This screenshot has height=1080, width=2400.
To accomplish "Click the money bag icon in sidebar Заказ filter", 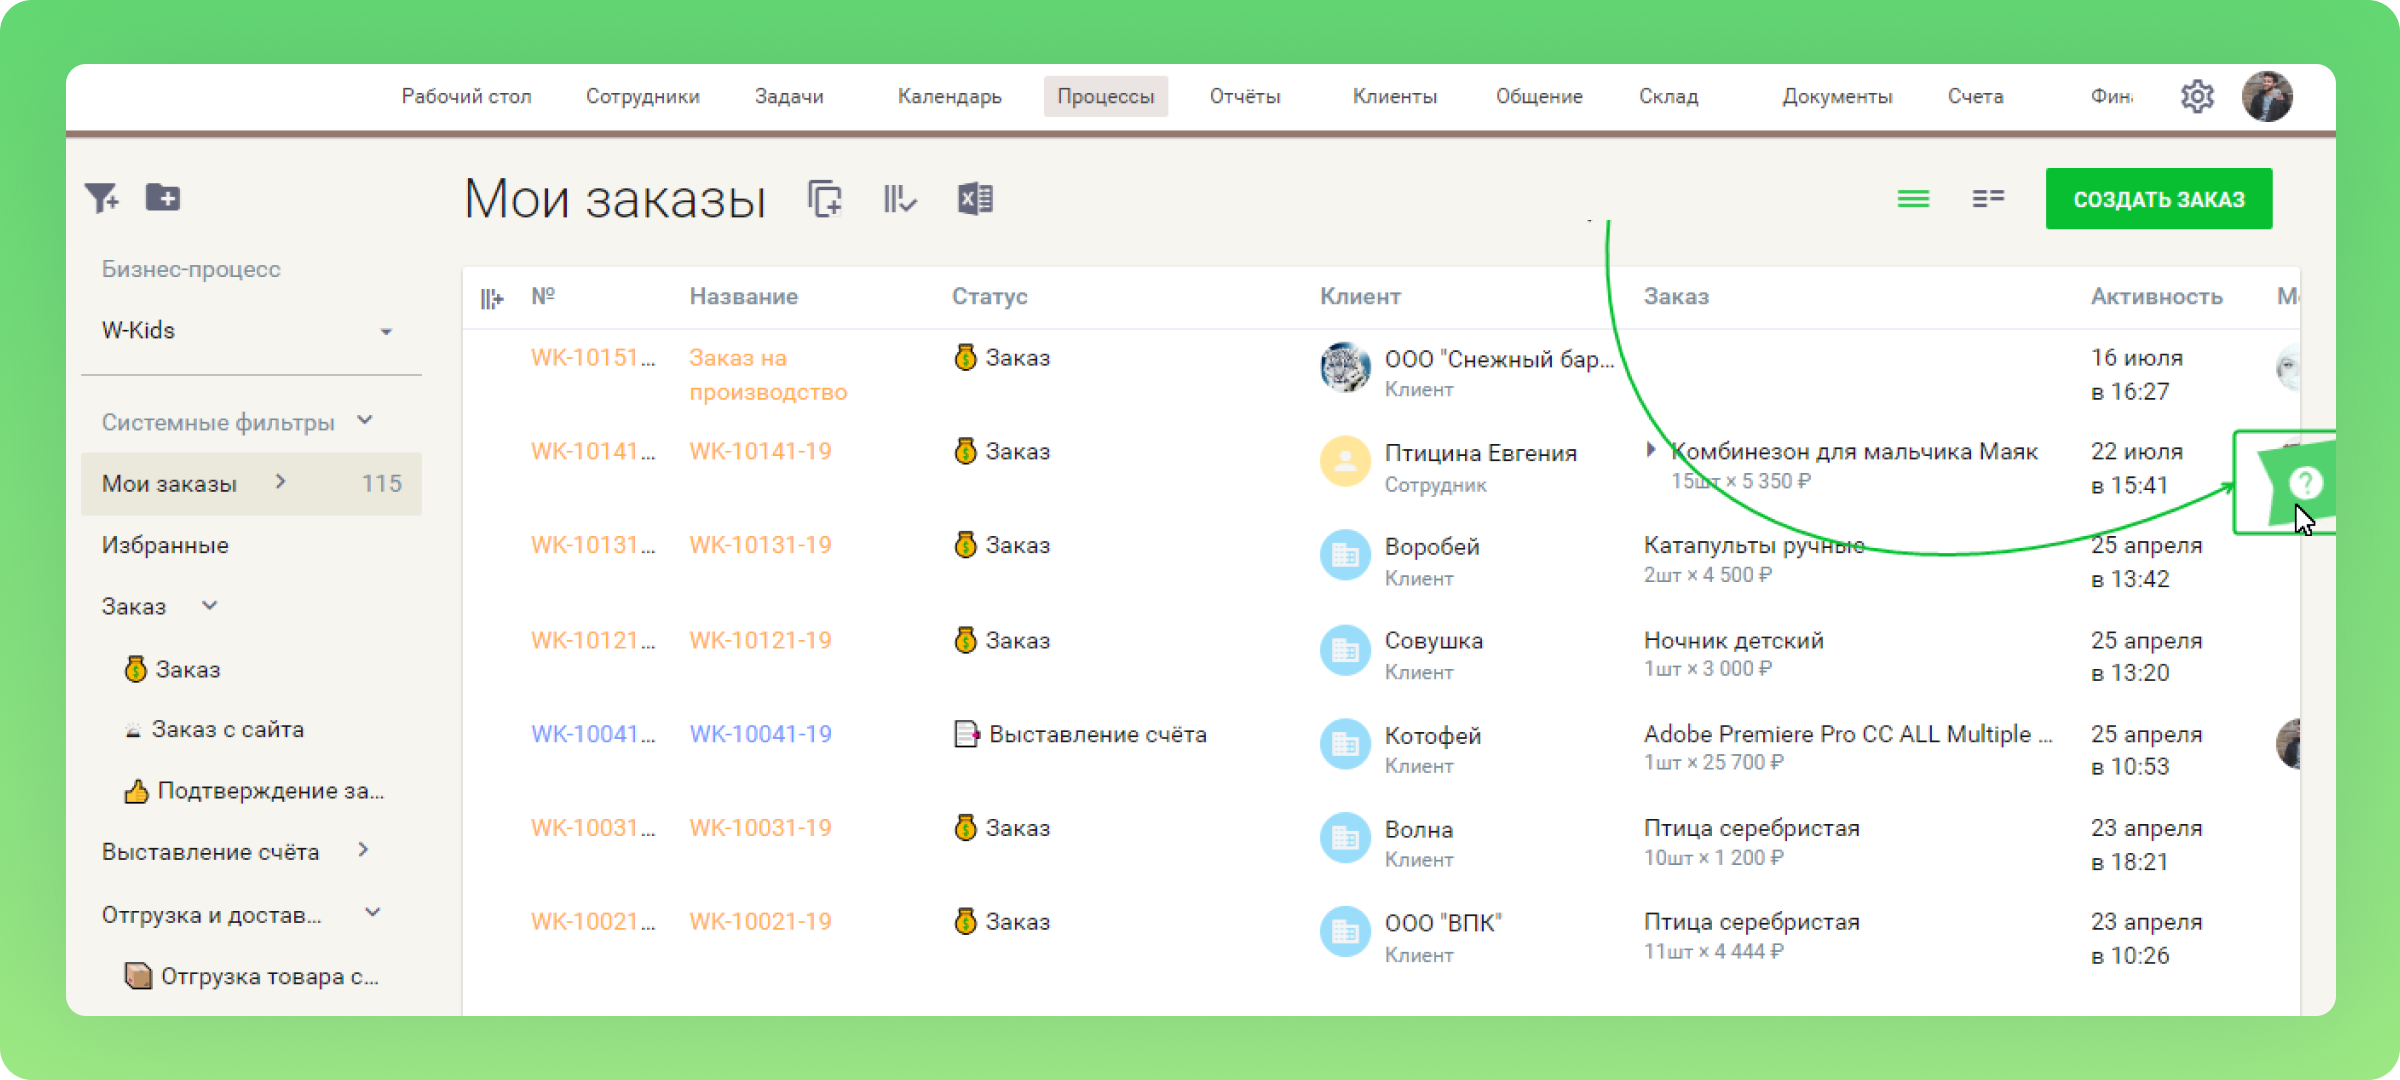I will pos(135,669).
